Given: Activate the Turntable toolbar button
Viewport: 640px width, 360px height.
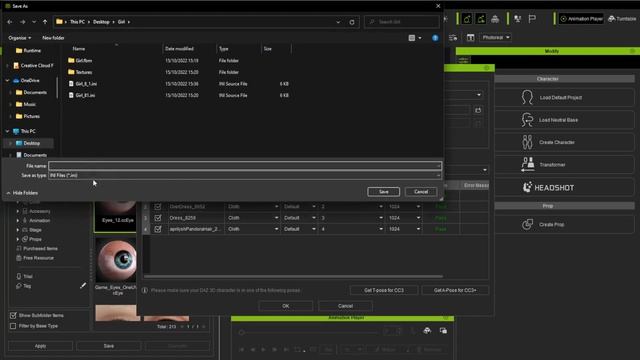Looking at the screenshot, I should (x=623, y=19).
